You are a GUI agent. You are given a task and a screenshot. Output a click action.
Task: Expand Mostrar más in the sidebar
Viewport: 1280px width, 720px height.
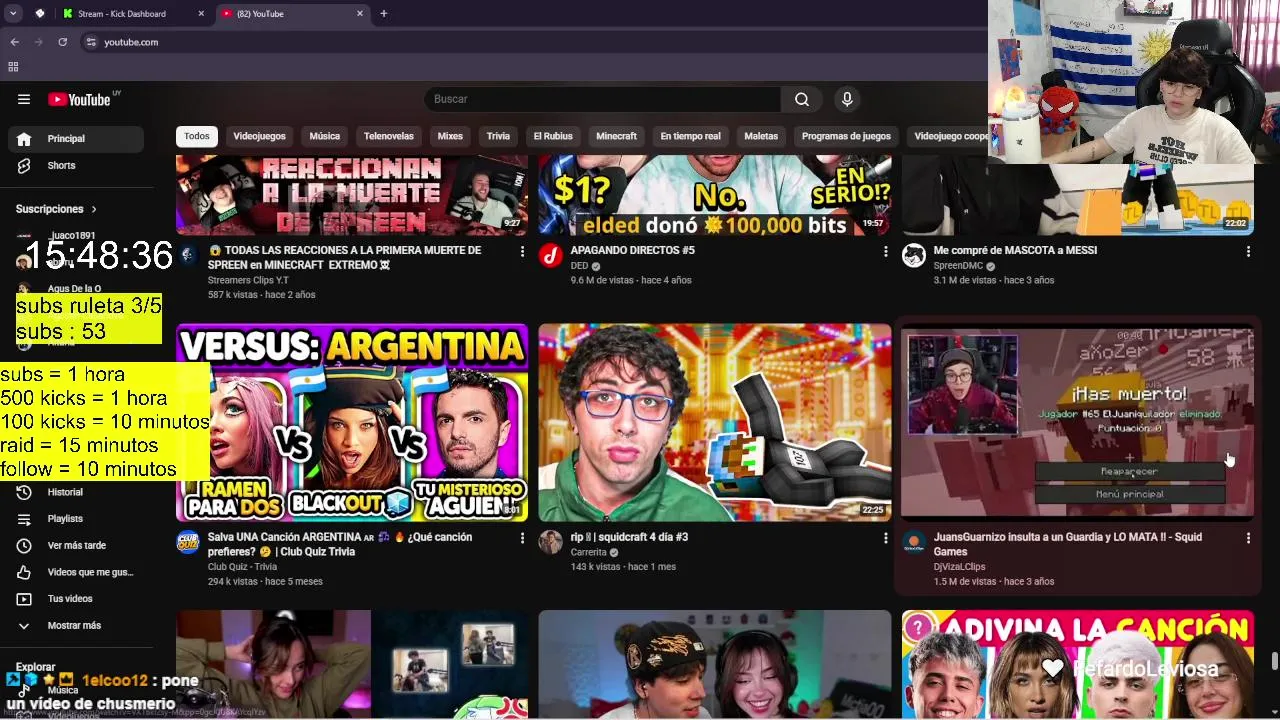coord(76,625)
